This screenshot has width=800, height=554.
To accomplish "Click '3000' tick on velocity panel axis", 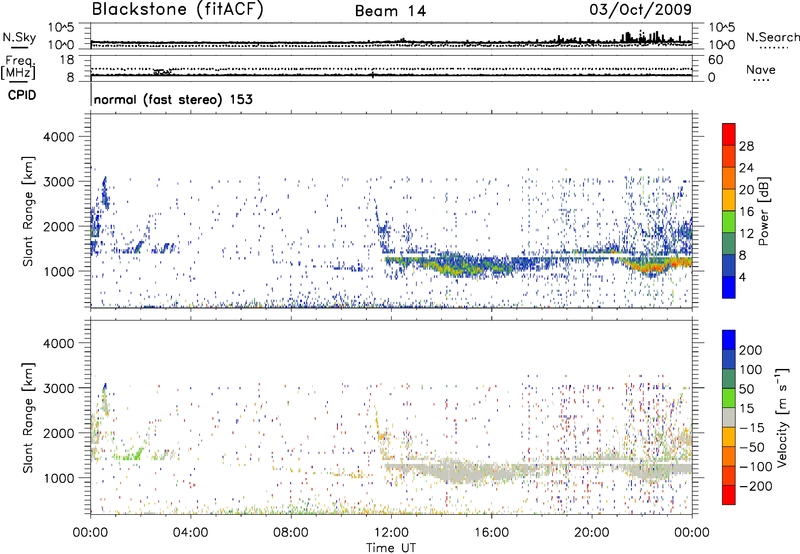I will point(59,388).
